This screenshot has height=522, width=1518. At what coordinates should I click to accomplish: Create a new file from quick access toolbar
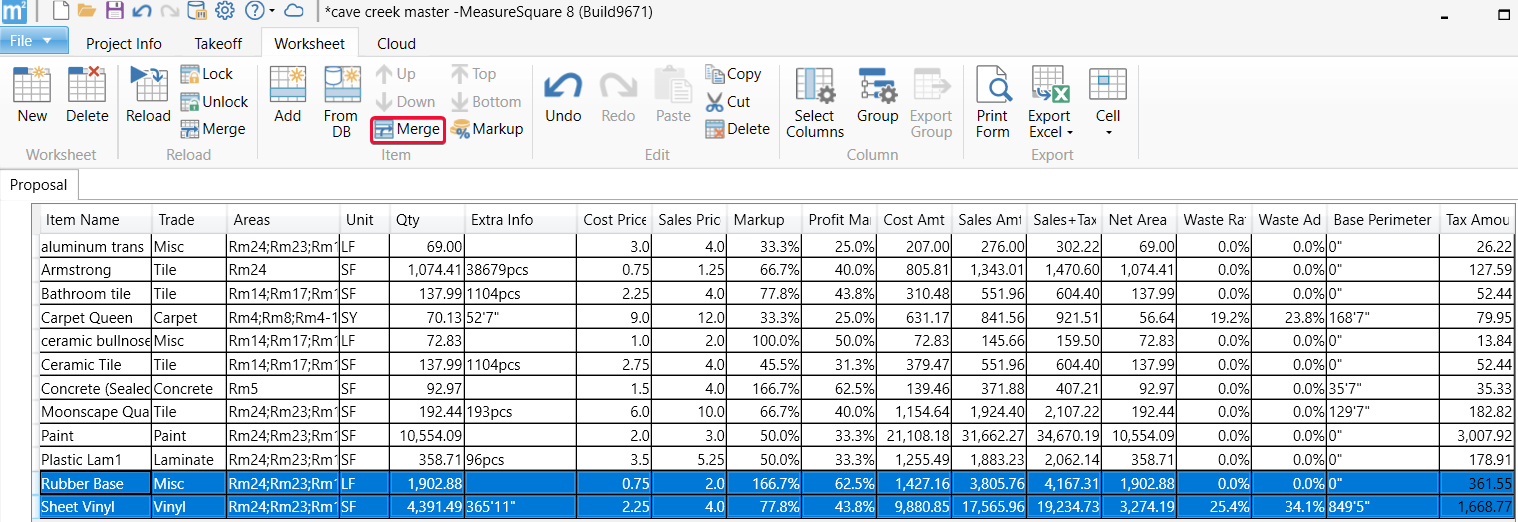[61, 11]
